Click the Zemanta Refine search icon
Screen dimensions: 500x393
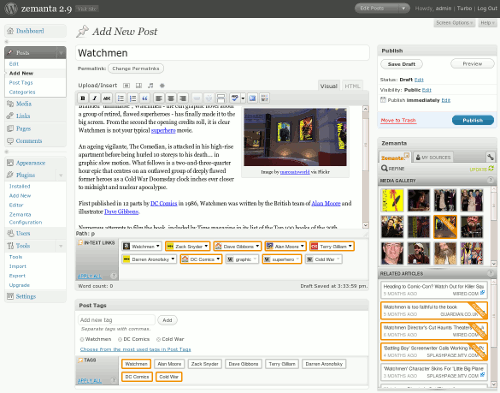[x=384, y=168]
